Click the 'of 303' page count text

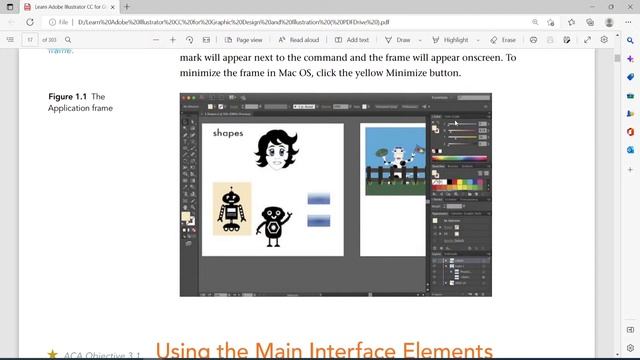pyautogui.click(x=49, y=40)
